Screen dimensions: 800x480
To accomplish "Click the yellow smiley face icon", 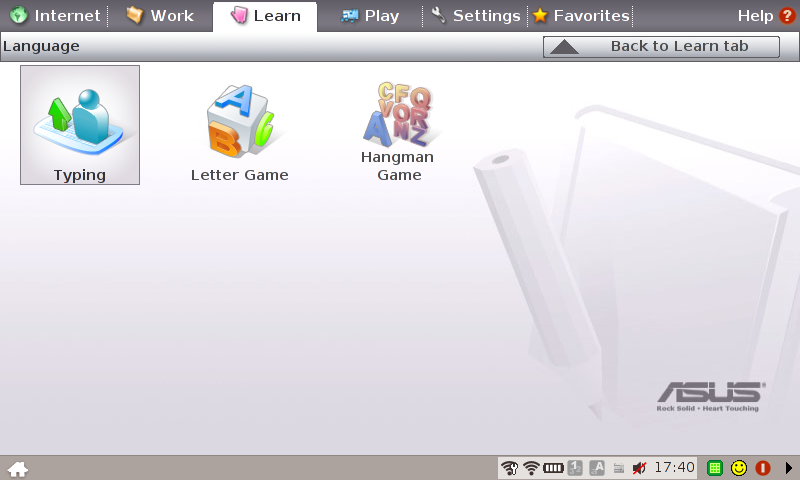I will [x=739, y=468].
